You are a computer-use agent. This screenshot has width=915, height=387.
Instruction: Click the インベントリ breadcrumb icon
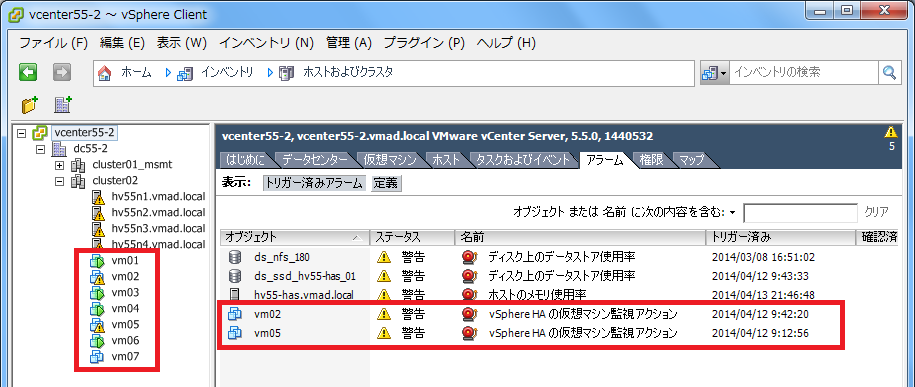[184, 73]
